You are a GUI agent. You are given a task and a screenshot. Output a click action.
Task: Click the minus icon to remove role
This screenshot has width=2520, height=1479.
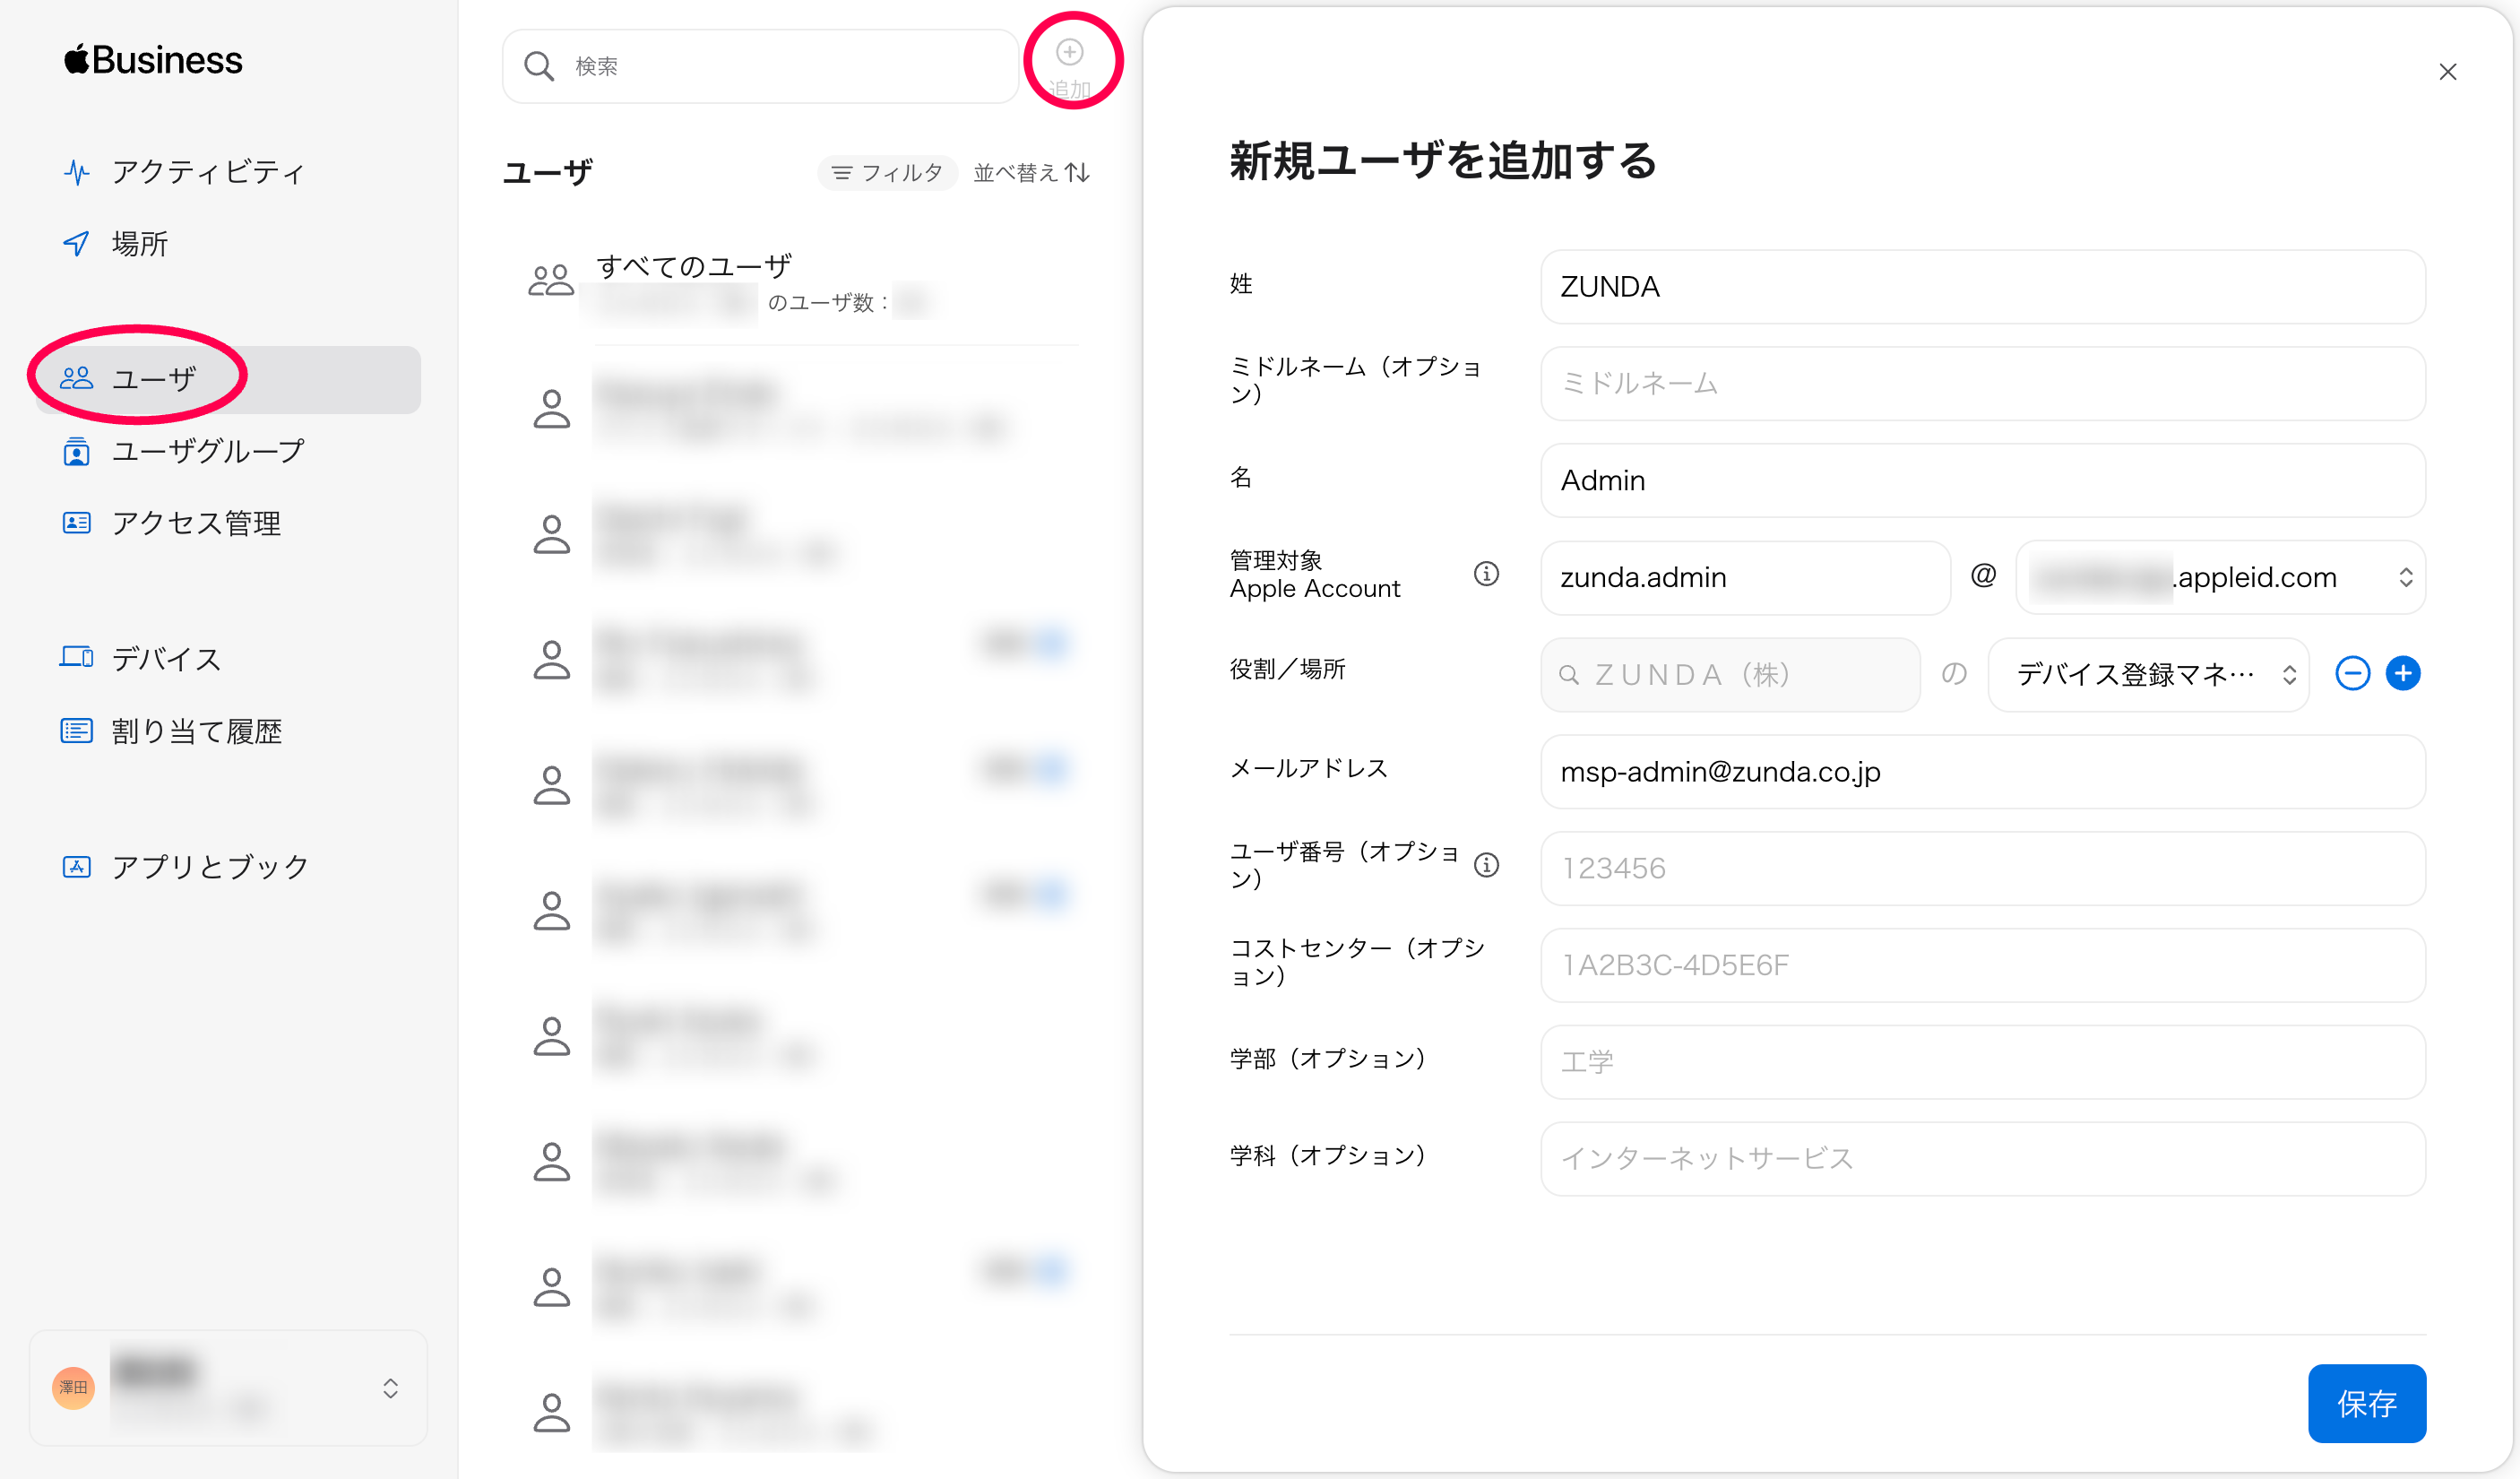click(2352, 673)
